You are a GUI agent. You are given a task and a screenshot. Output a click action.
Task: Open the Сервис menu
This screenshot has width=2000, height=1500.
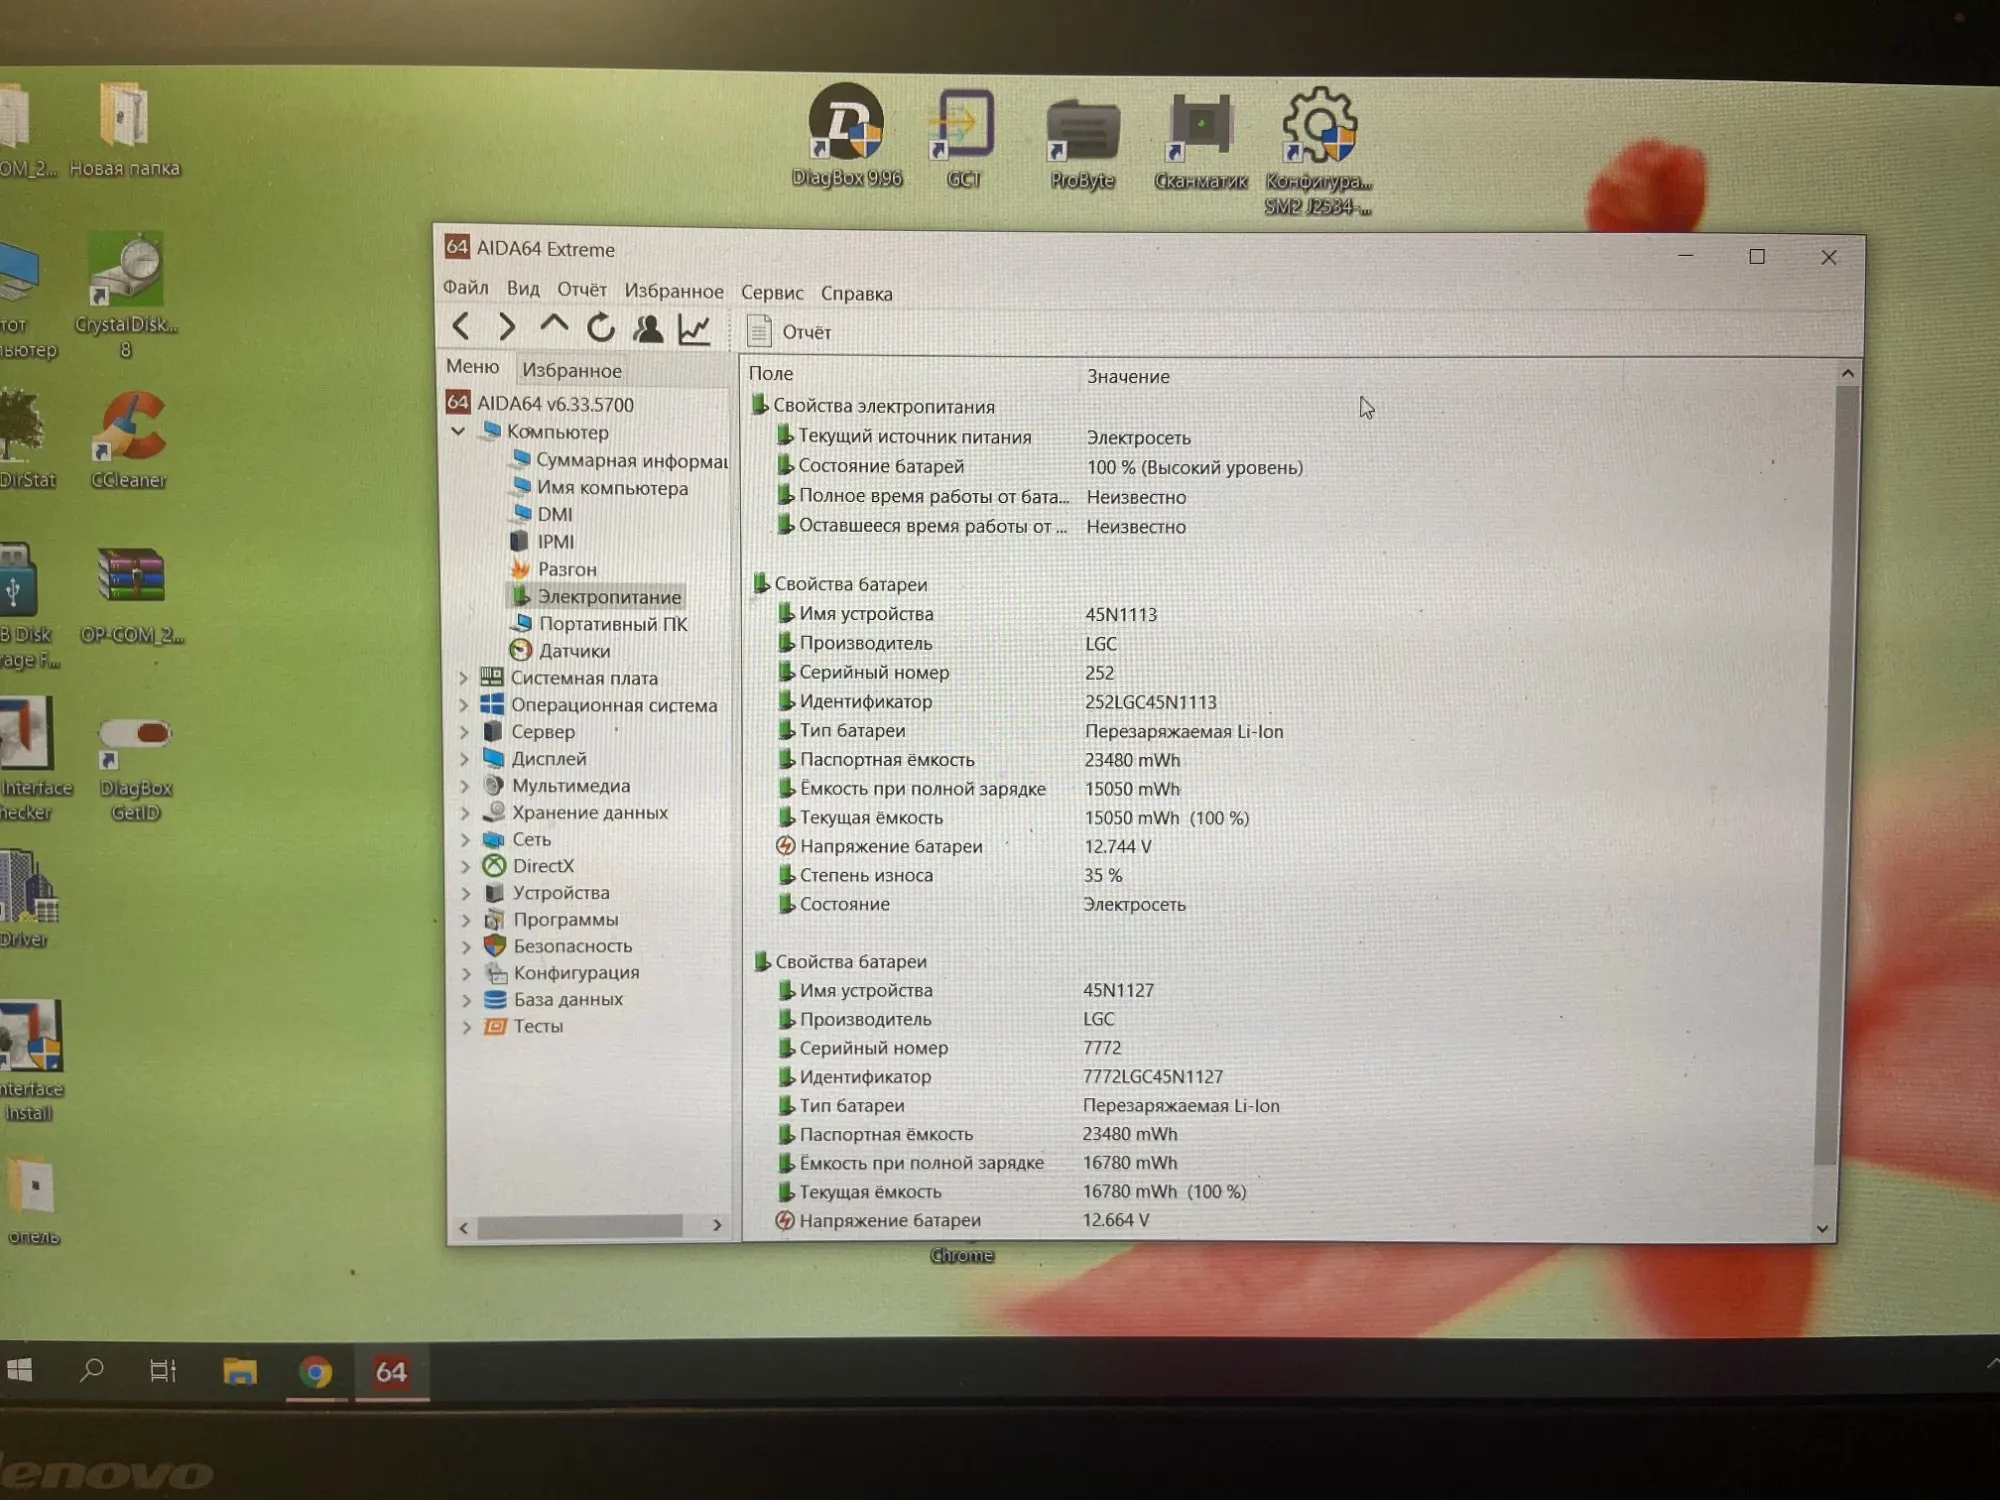coord(771,293)
